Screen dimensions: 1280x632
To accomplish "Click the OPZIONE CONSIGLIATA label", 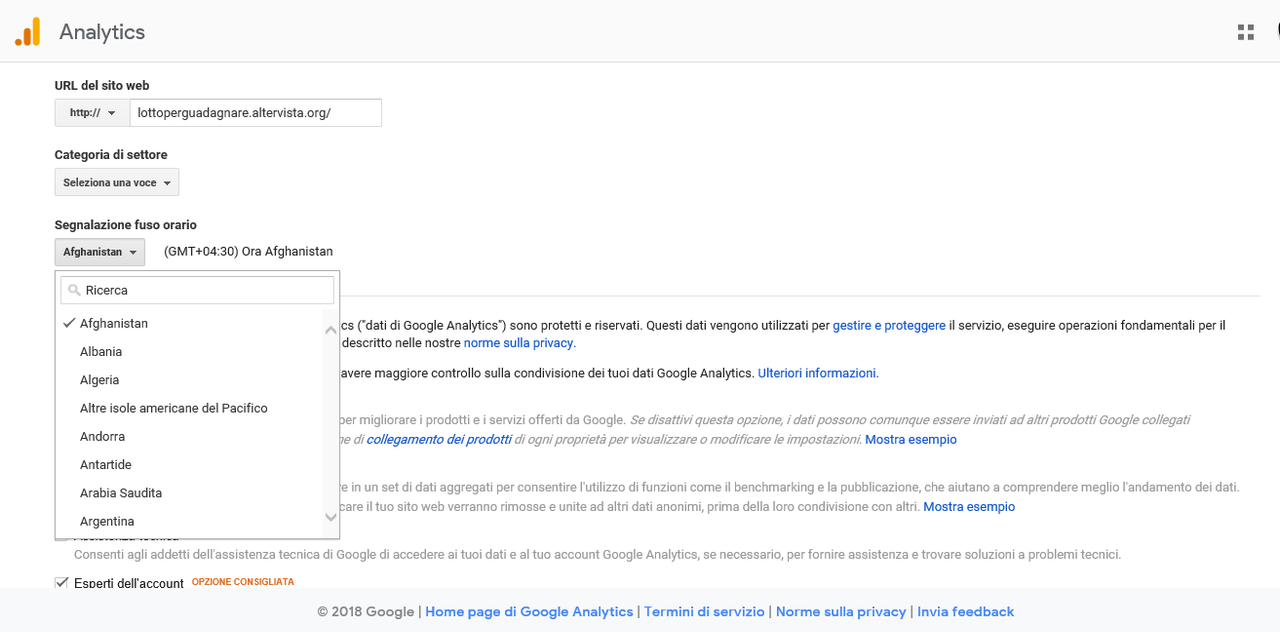I will coord(243,582).
